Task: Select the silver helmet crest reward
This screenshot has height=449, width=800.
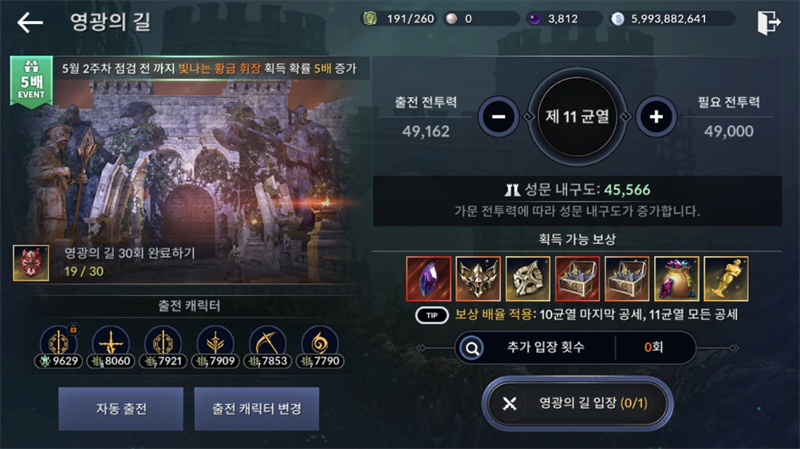Action: coord(478,279)
